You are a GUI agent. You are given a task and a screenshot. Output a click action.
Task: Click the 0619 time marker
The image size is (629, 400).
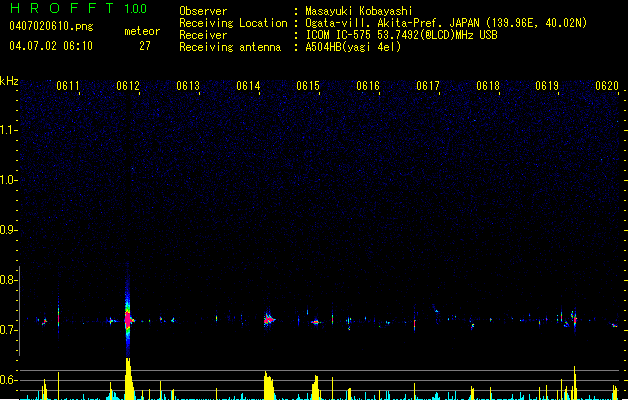point(547,86)
